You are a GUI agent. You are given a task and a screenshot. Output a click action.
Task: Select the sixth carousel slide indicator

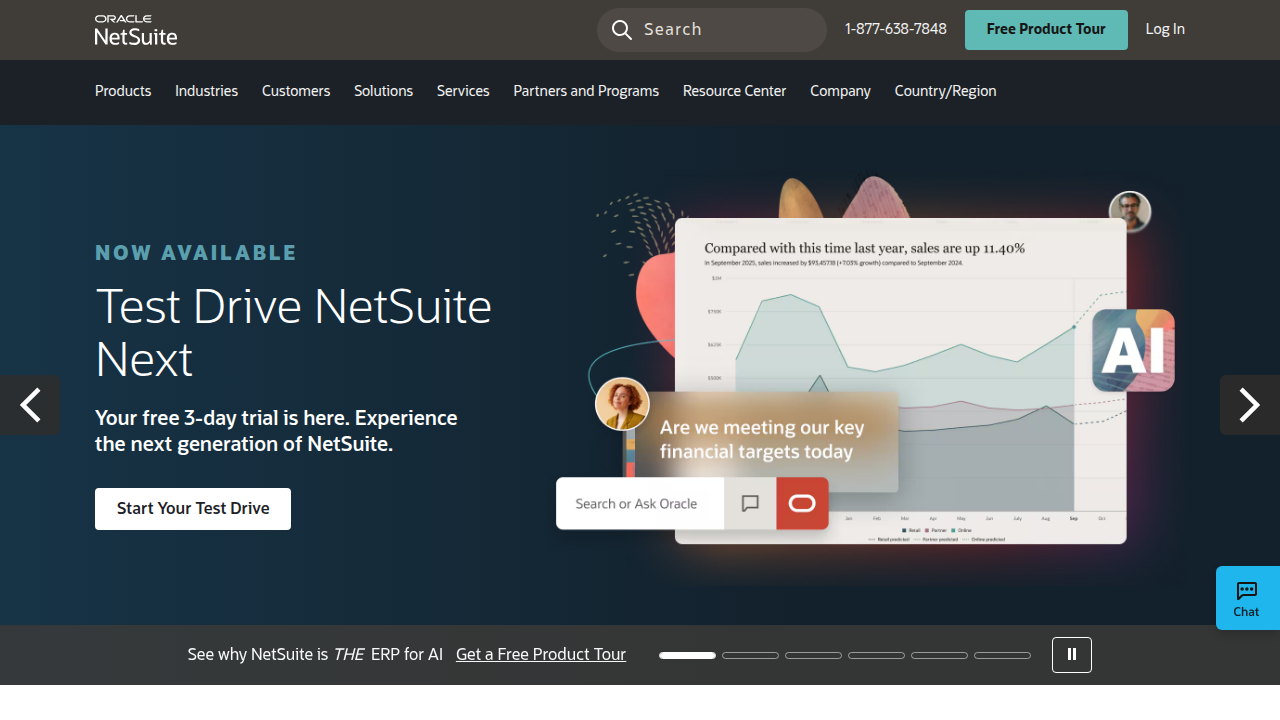point(1002,655)
